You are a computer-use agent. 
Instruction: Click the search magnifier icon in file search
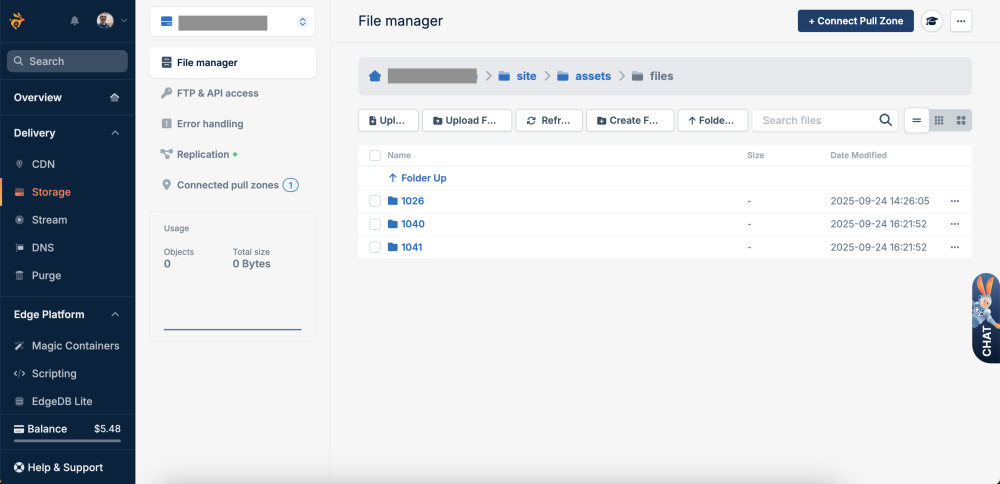886,120
